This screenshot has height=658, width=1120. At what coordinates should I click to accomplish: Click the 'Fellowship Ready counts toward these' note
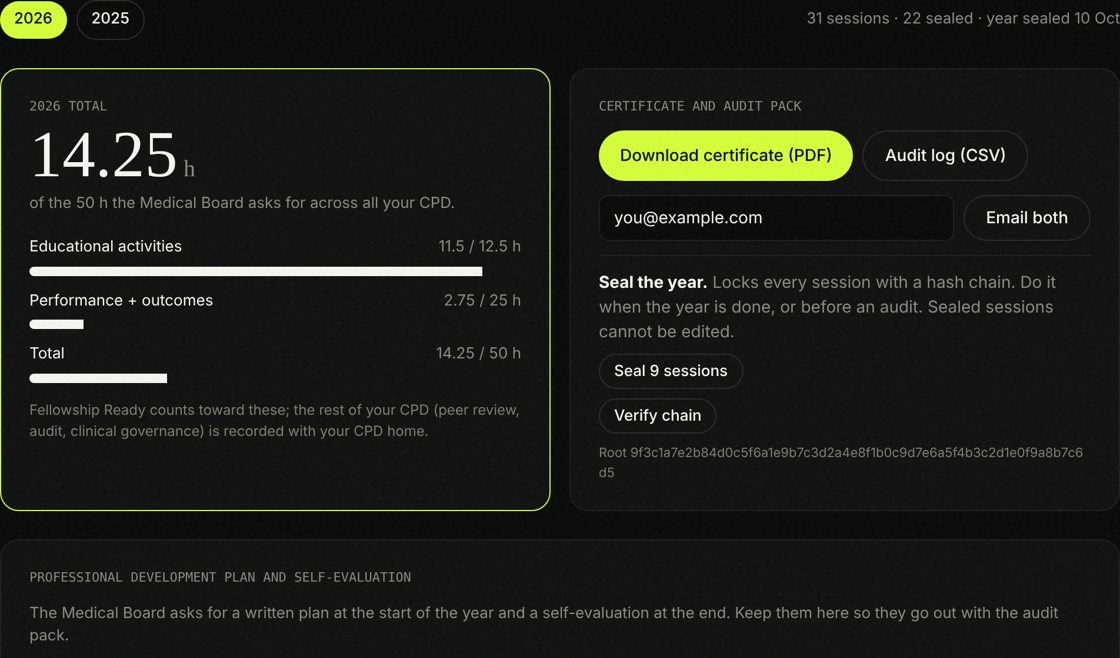(274, 420)
